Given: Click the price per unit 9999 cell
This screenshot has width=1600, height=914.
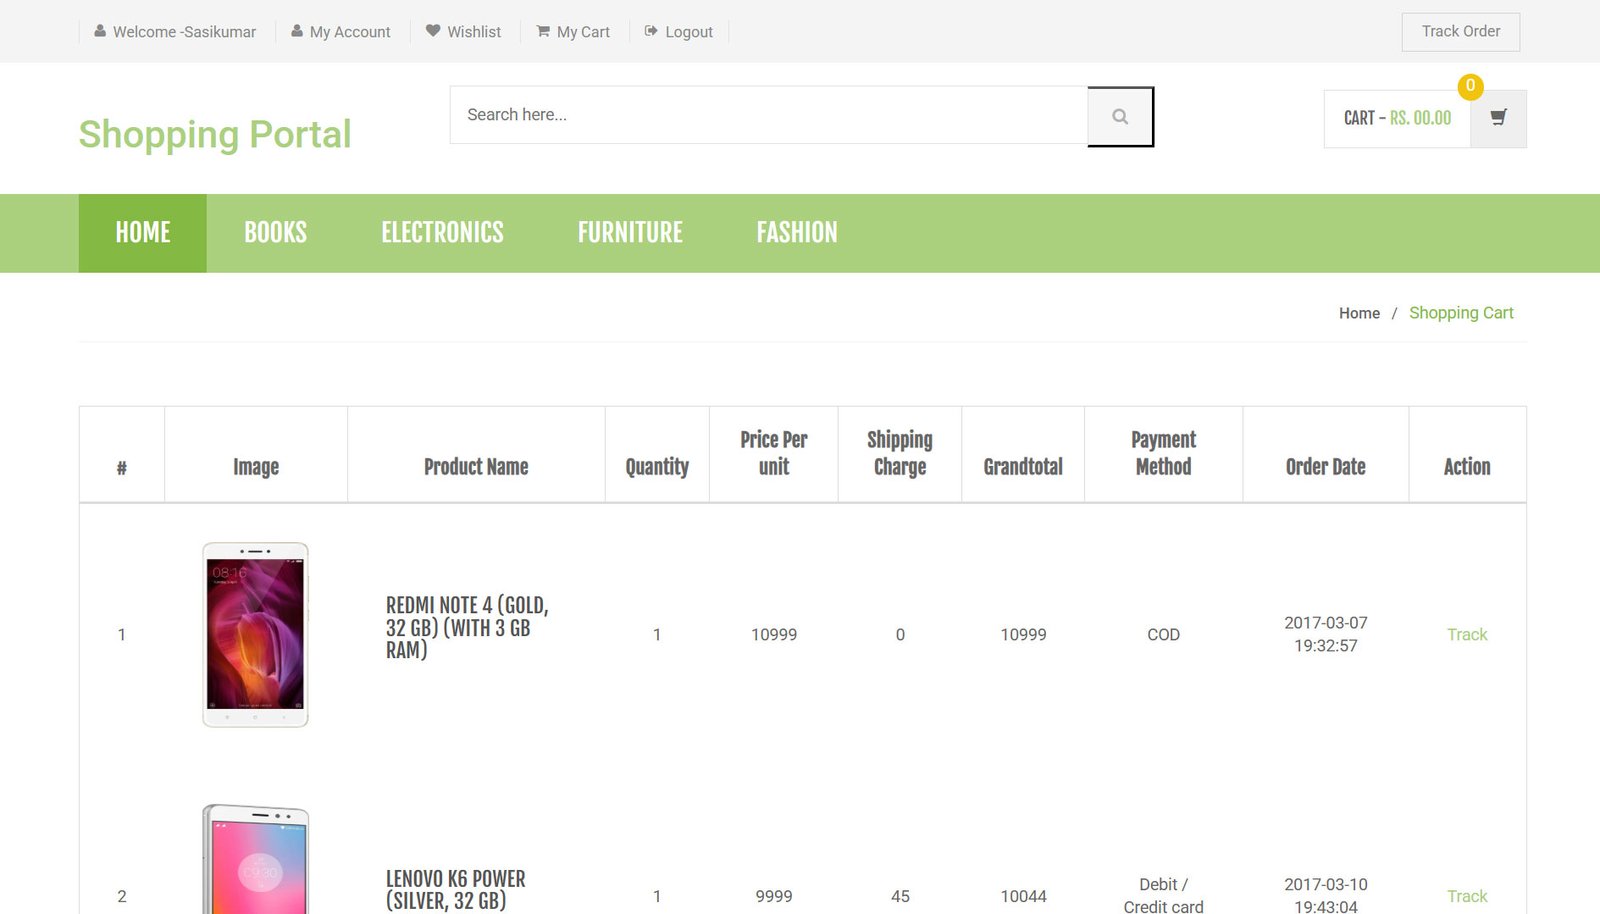Looking at the screenshot, I should pos(774,897).
